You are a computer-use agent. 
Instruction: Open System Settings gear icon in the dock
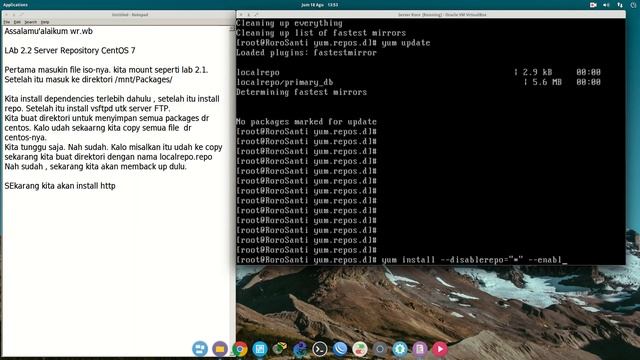click(x=400, y=349)
